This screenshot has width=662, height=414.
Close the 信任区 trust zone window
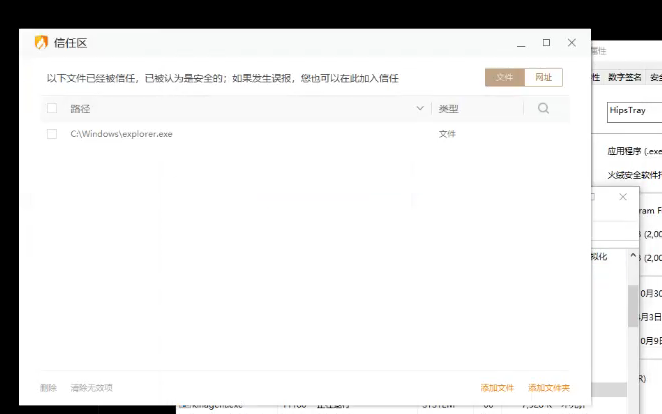[x=572, y=43]
